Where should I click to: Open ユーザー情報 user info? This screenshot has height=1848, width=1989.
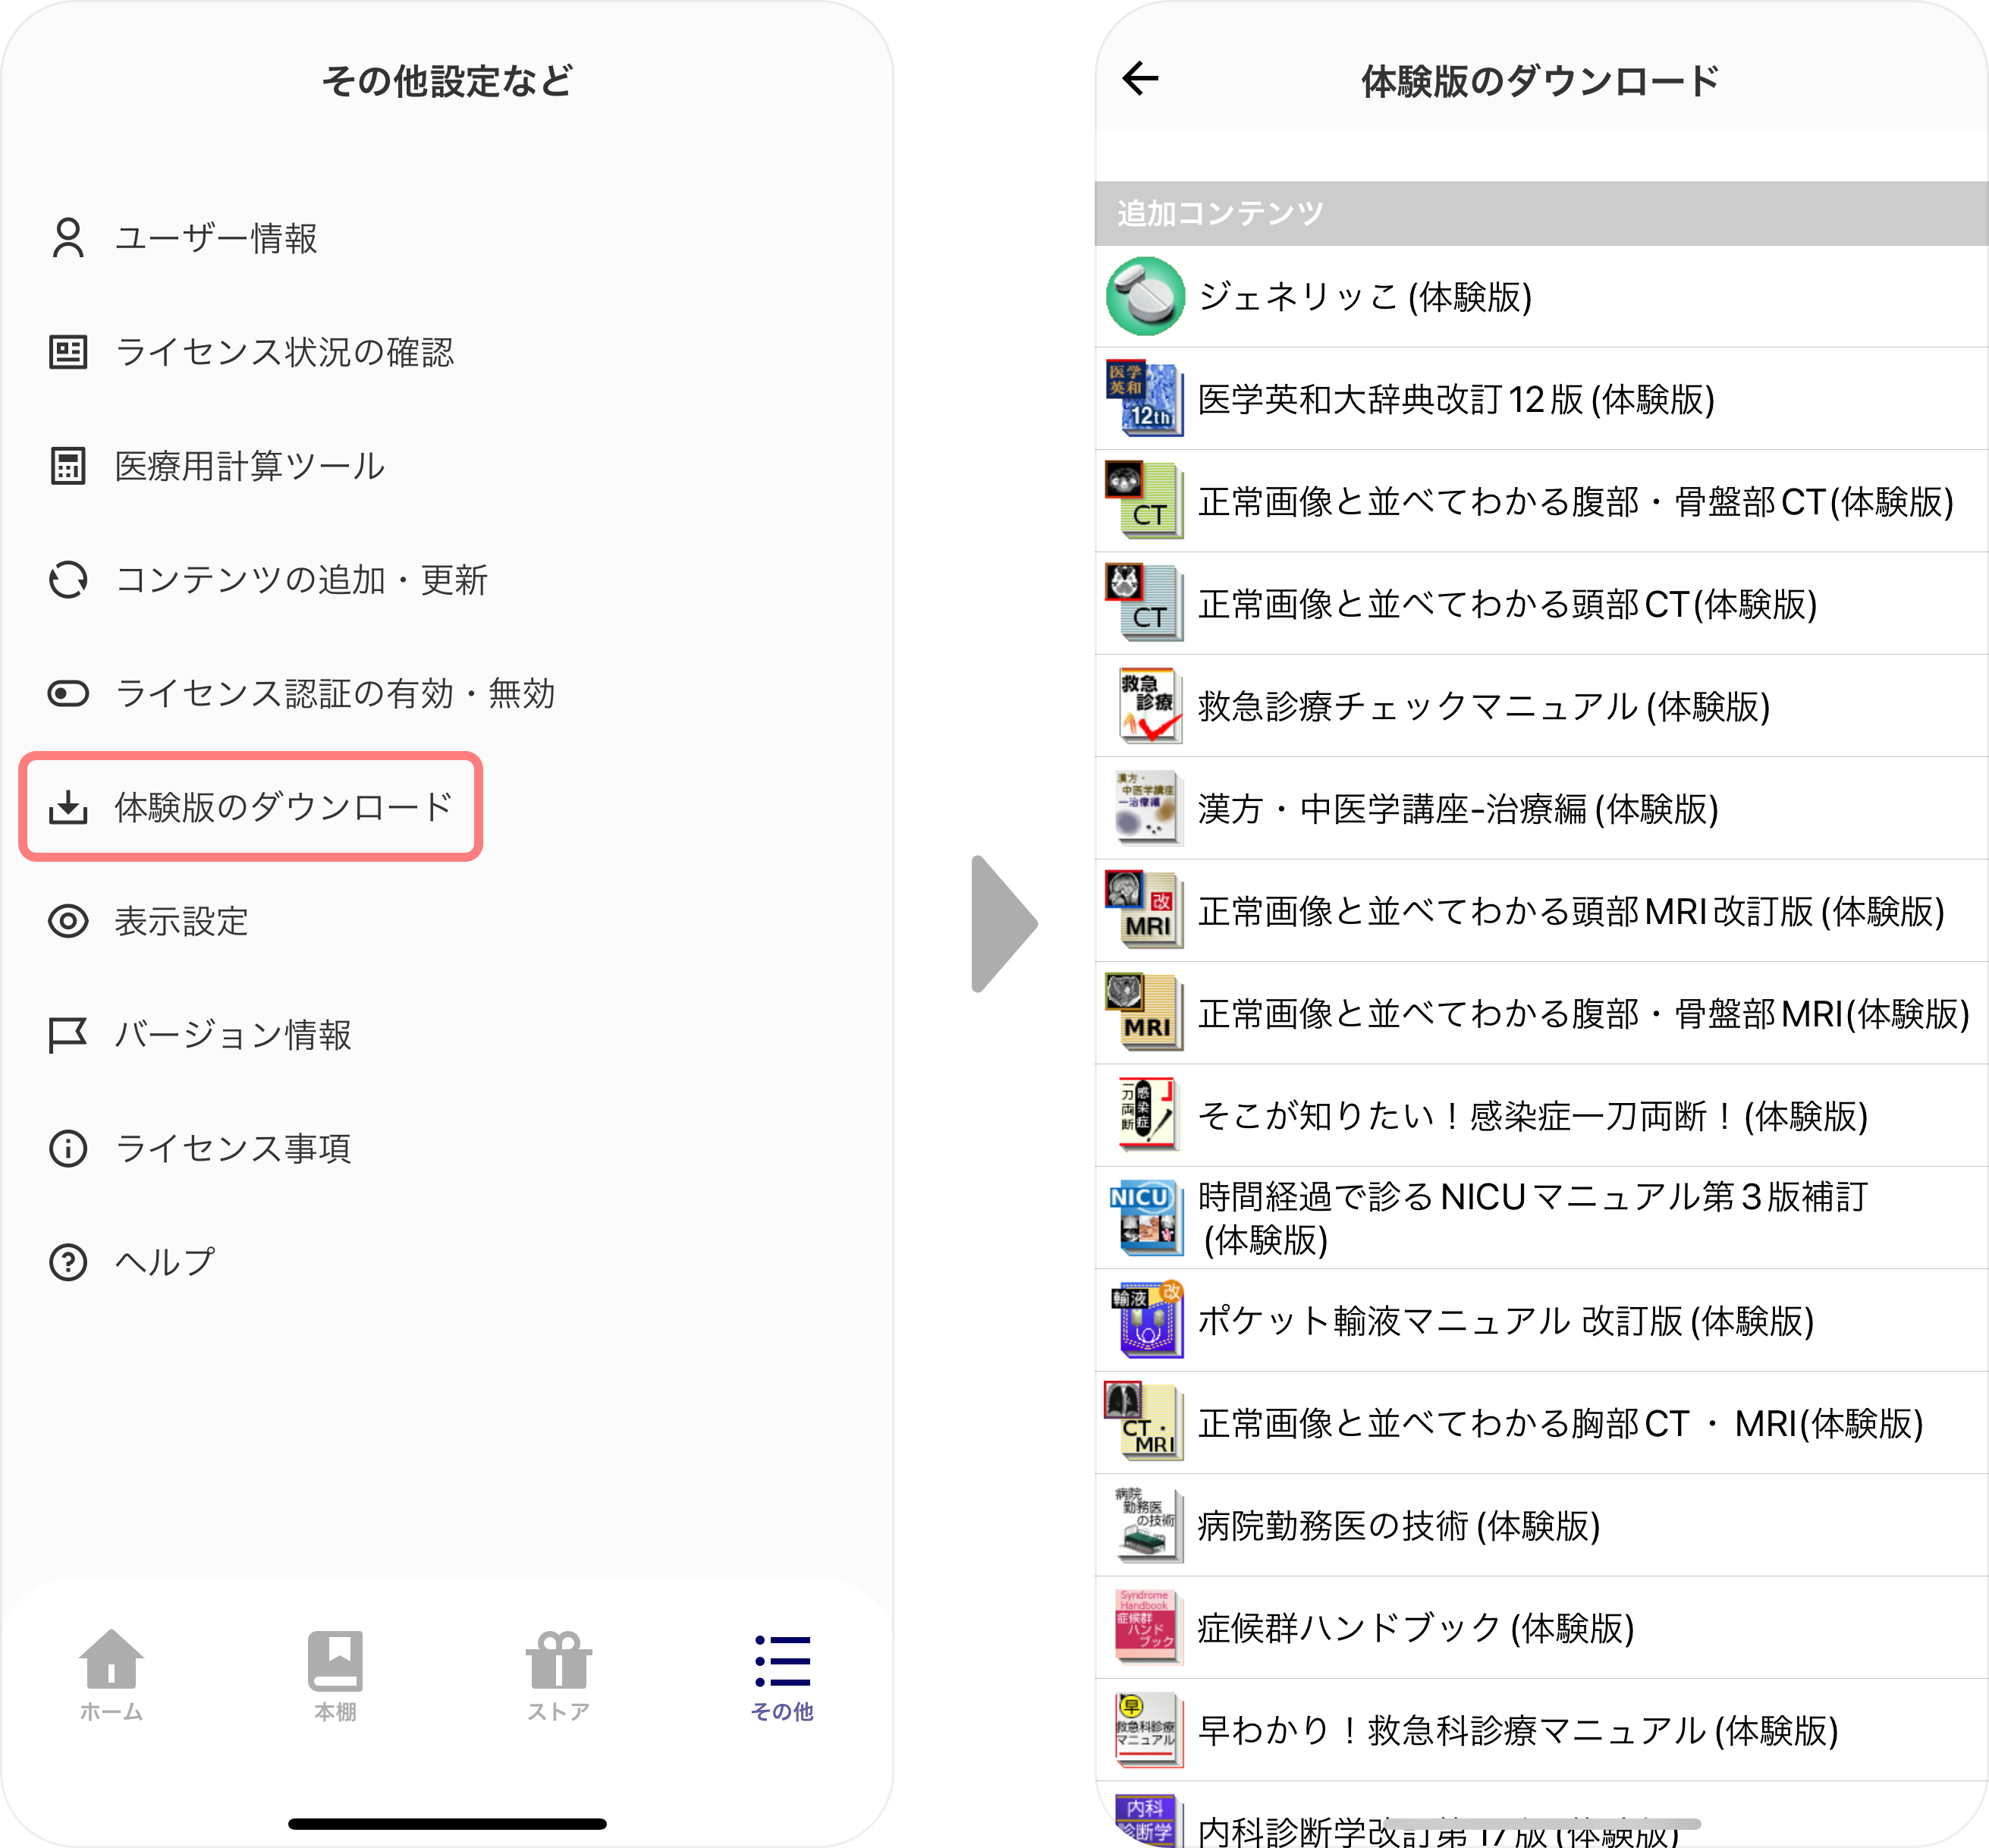(215, 239)
